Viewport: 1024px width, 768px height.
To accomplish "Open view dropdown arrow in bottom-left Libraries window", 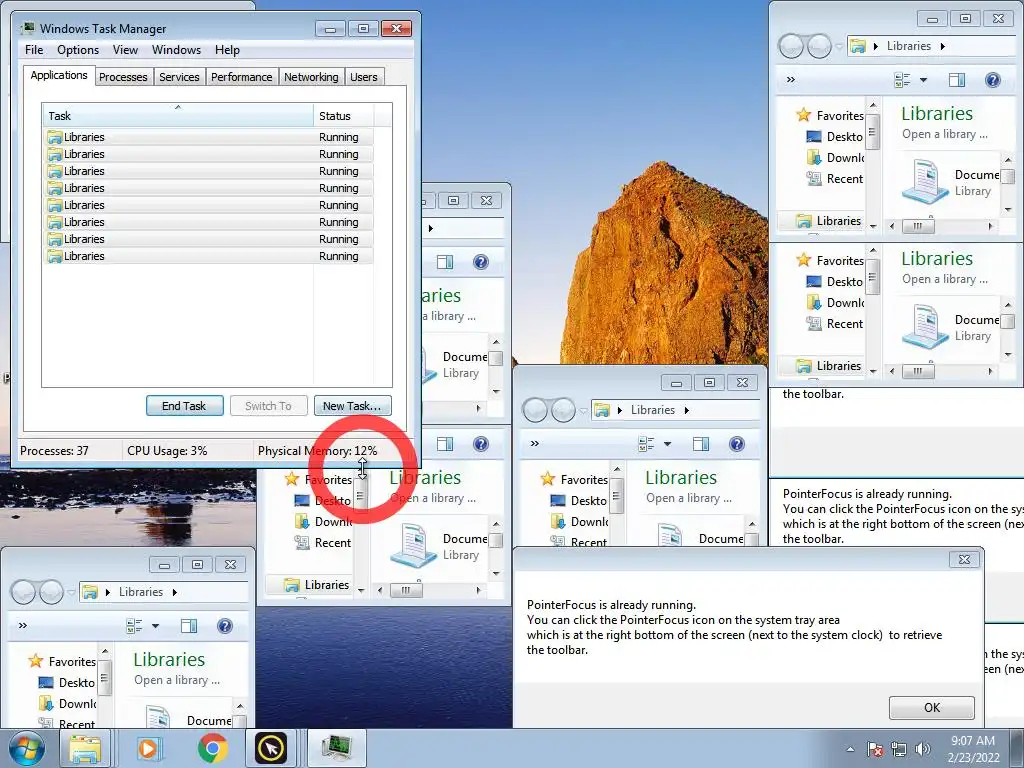I will pyautogui.click(x=155, y=626).
